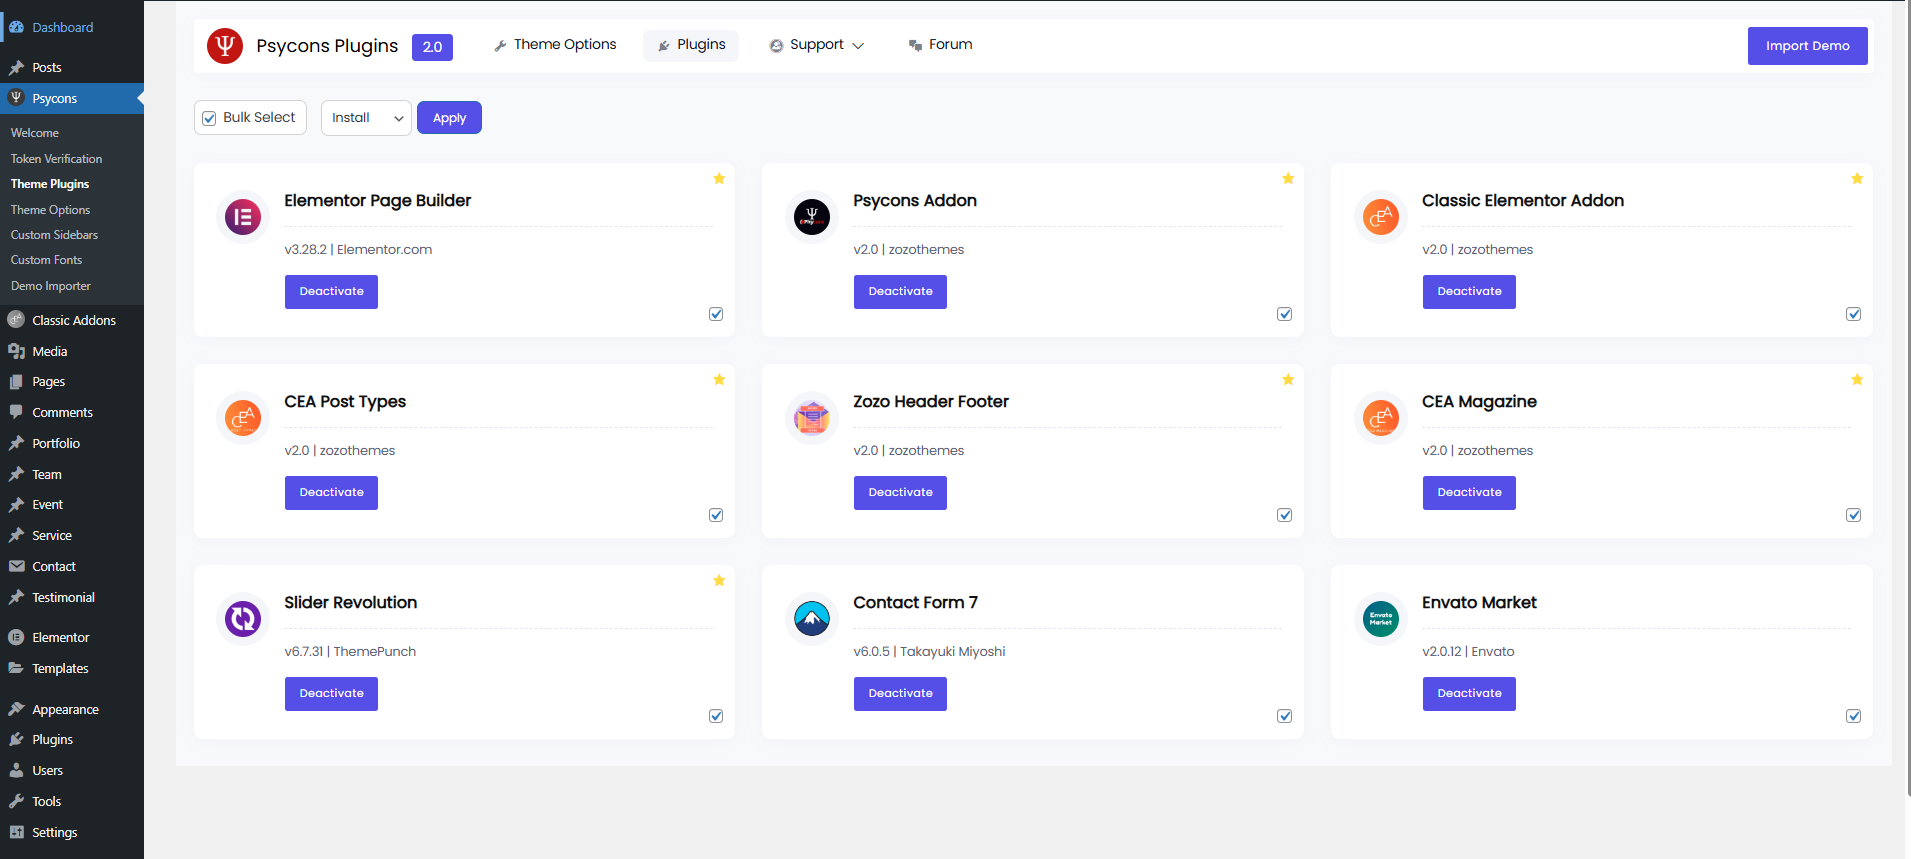Deactivate the Zozo Header Footer plugin
The height and width of the screenshot is (859, 1911).
pos(900,493)
